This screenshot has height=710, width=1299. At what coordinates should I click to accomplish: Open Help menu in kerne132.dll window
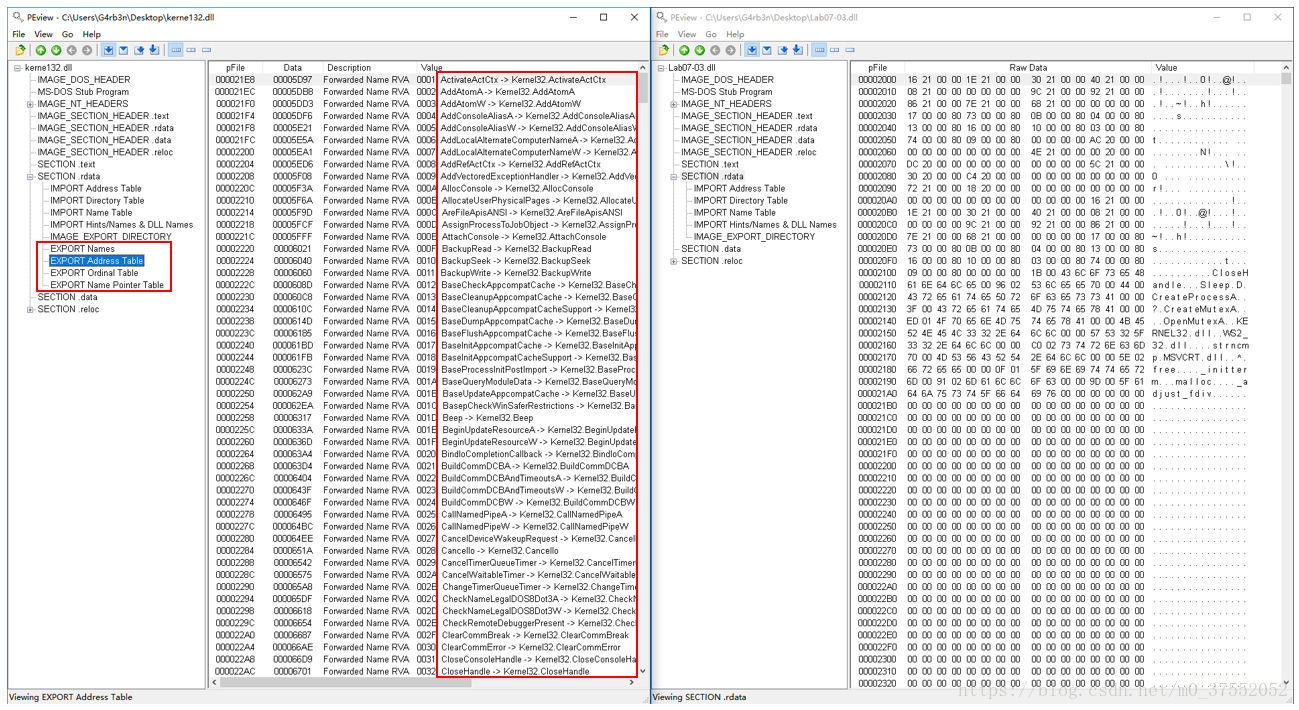91,34
